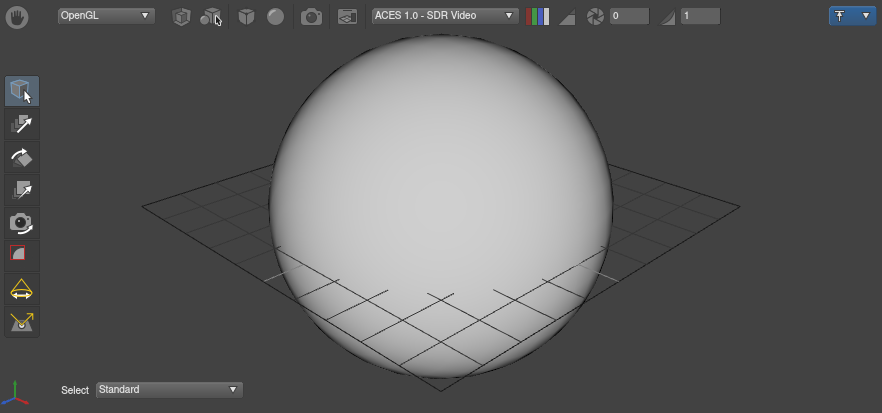Select the scale manipulator tool
The width and height of the screenshot is (882, 413).
click(22, 190)
